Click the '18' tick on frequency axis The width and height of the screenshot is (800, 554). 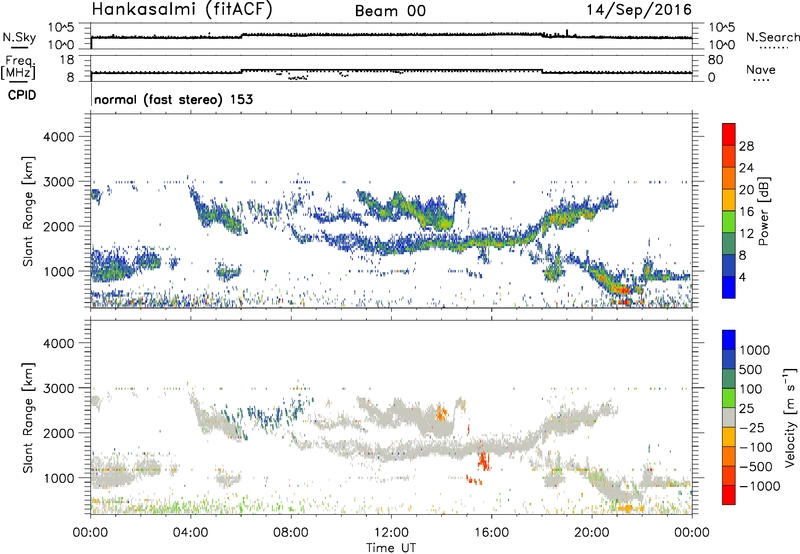pos(67,60)
